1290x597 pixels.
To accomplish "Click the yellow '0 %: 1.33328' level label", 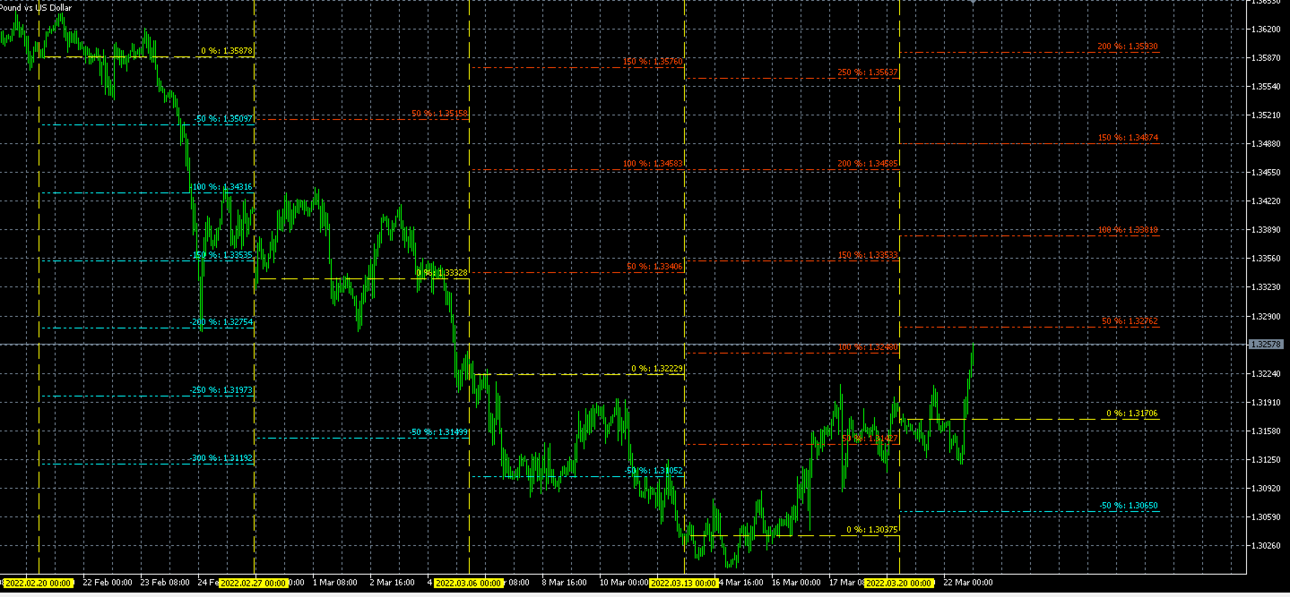I will (x=442, y=272).
